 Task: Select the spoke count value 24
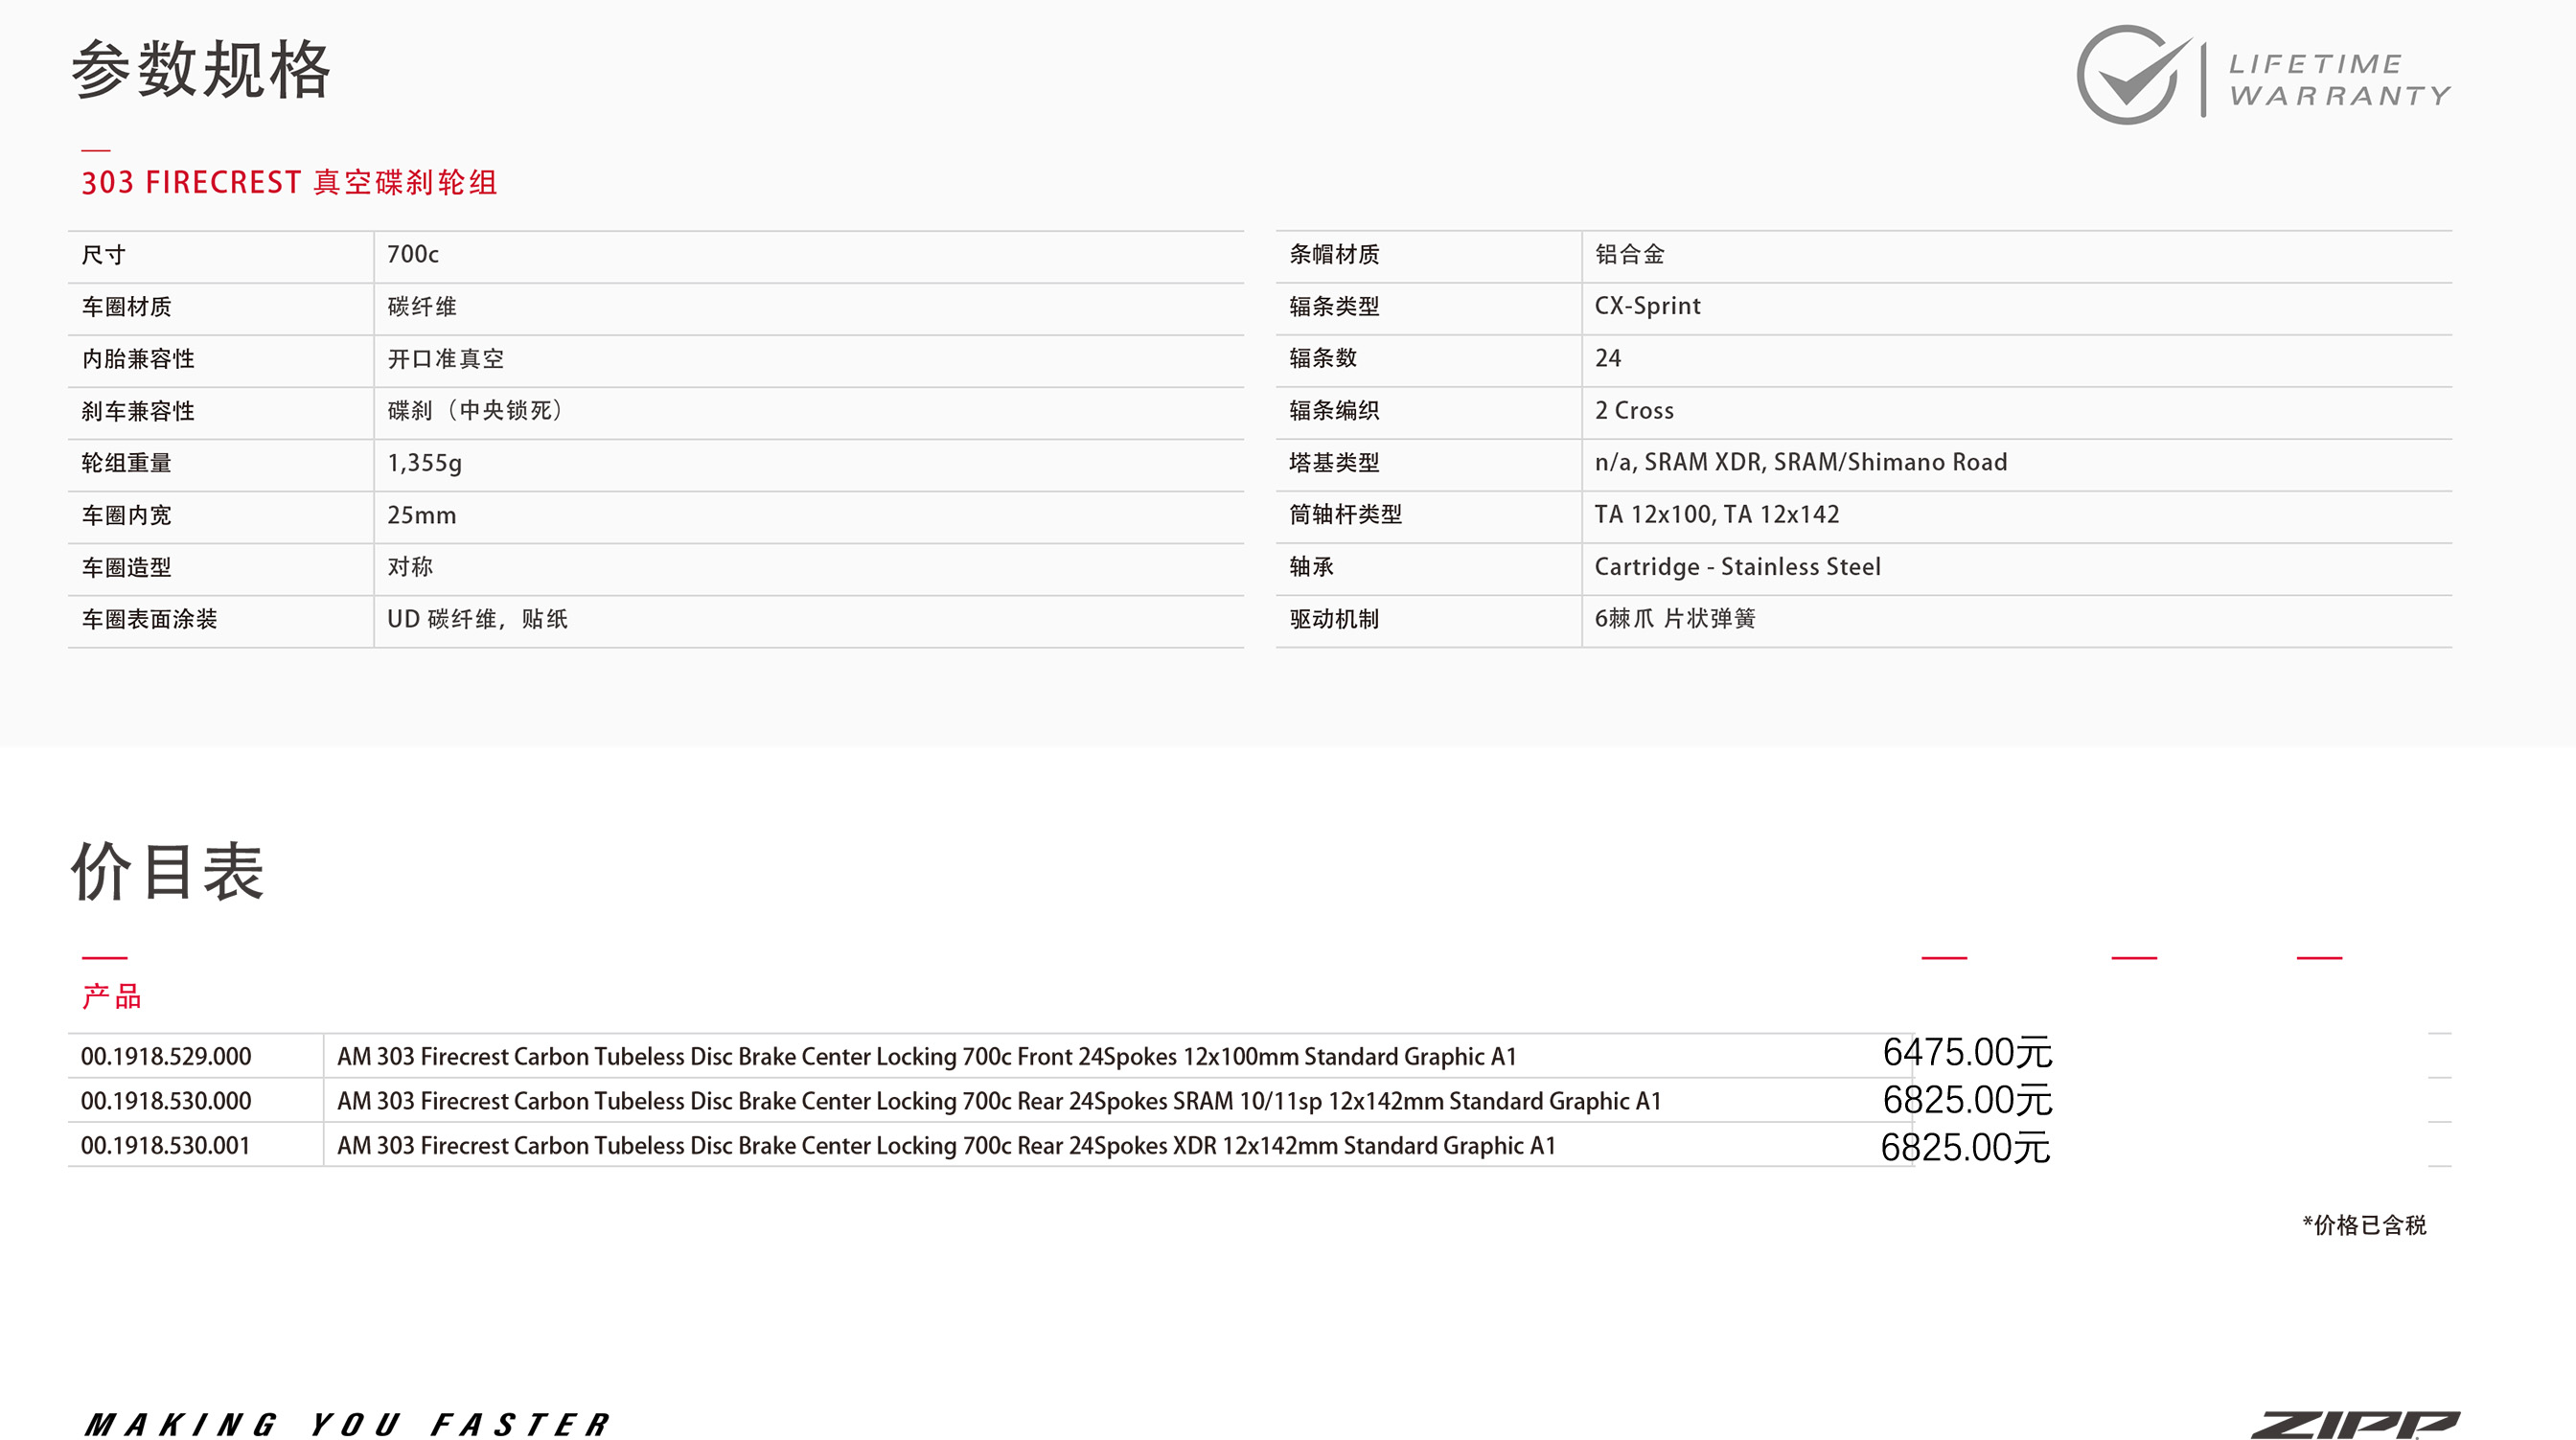pyautogui.click(x=1608, y=358)
